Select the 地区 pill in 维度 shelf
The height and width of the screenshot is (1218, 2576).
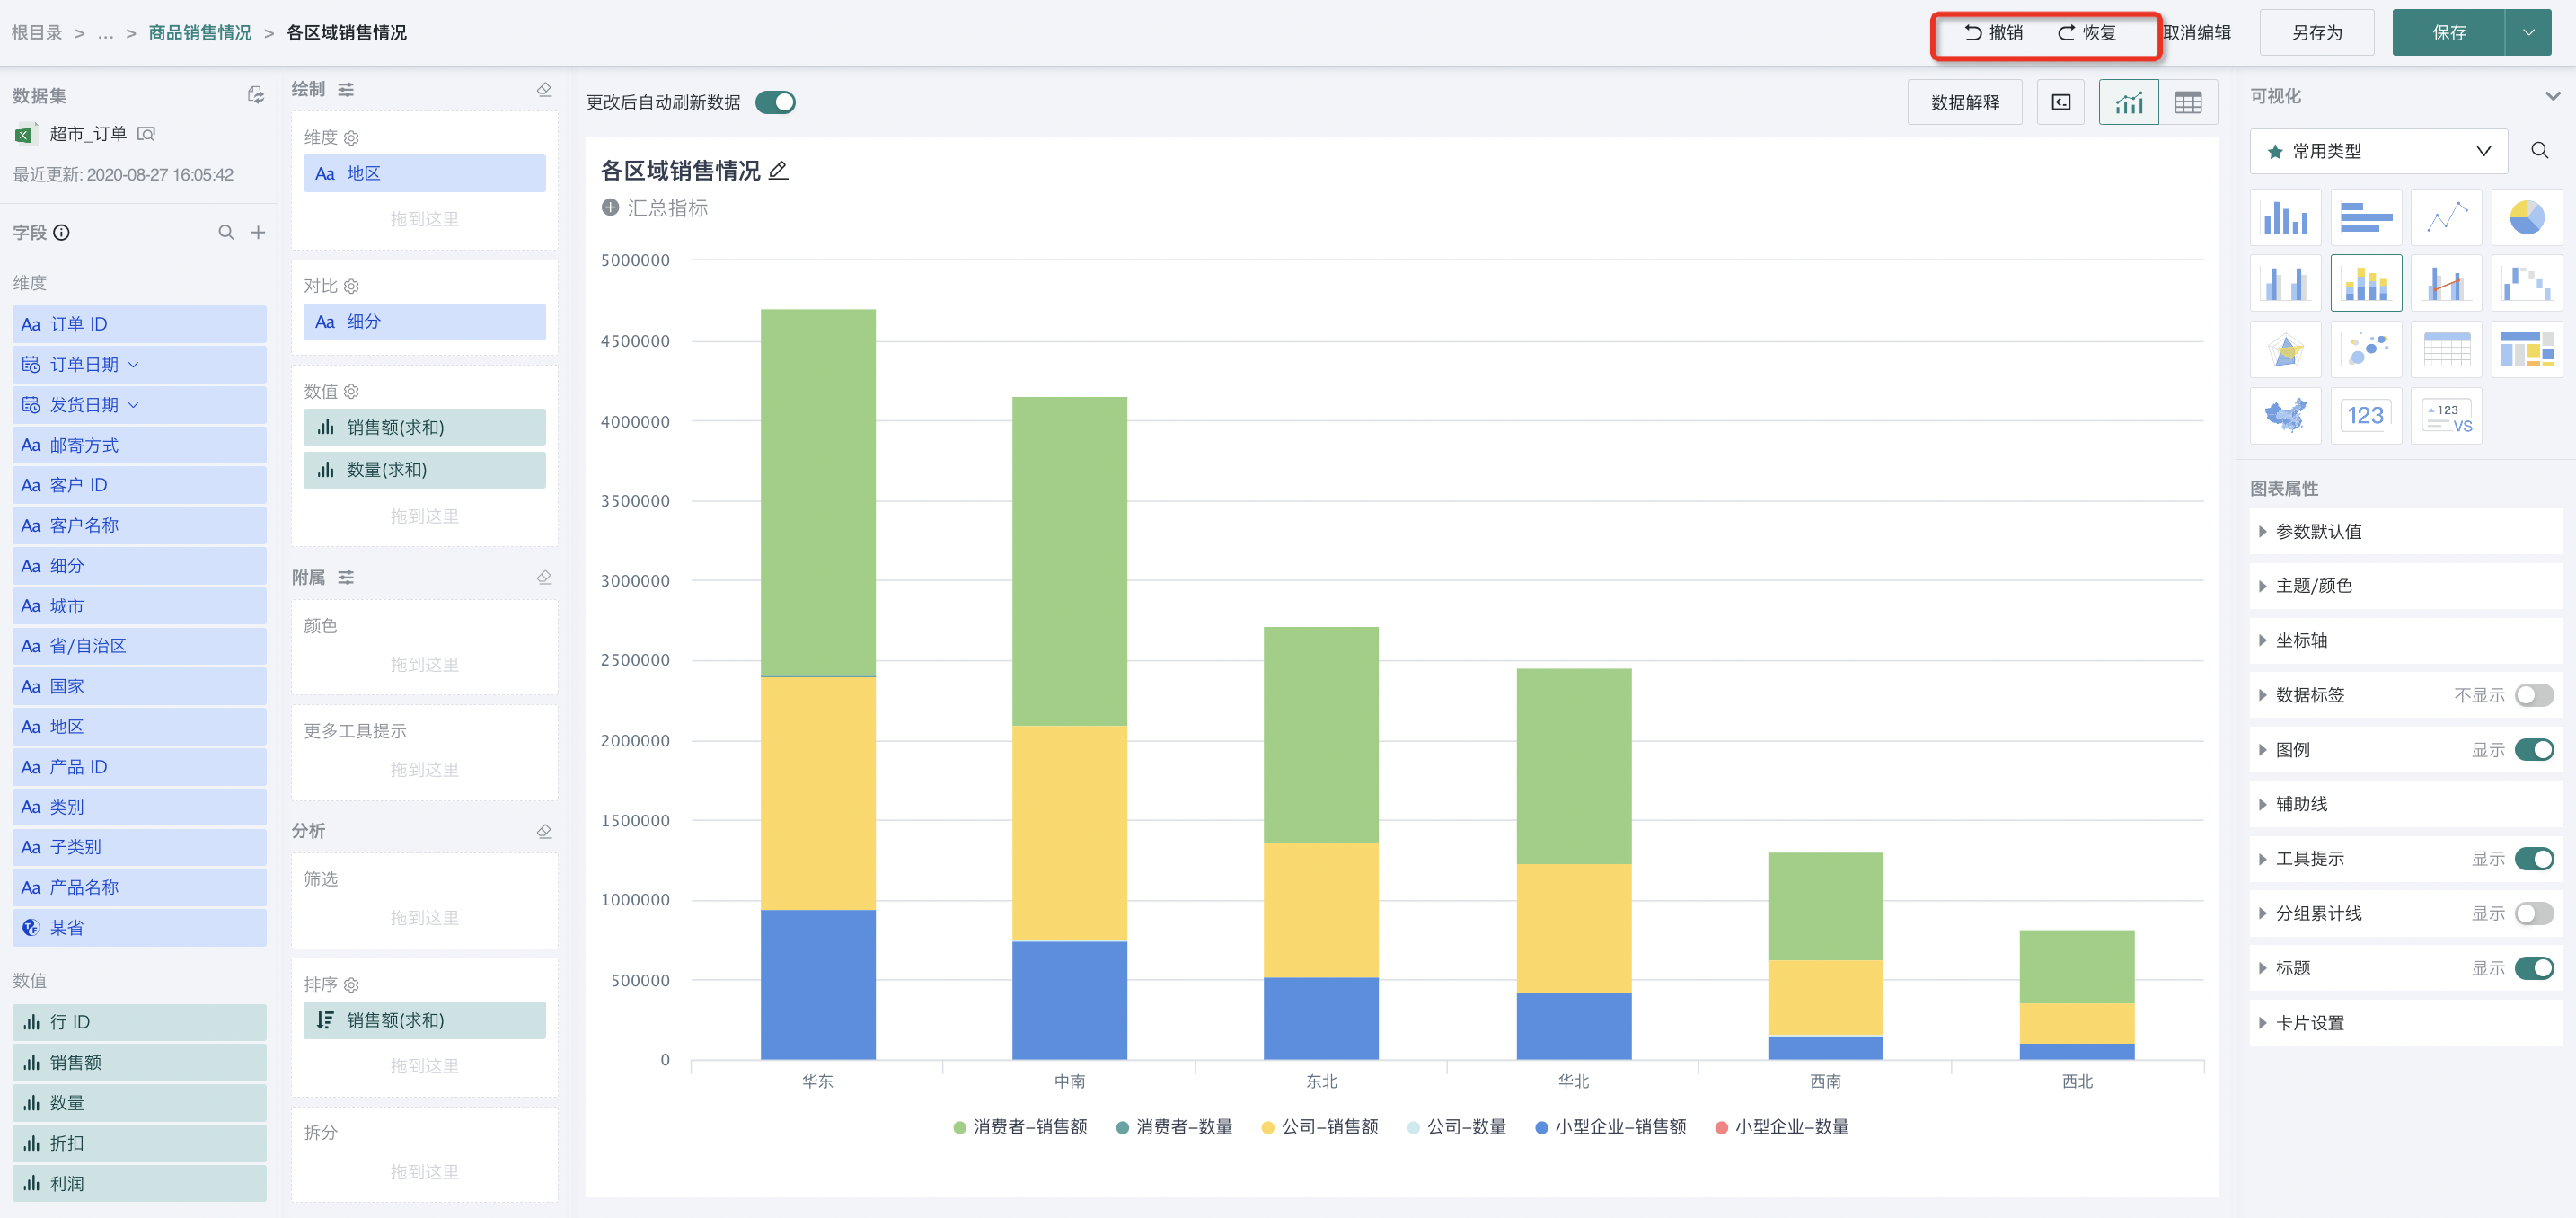point(425,173)
